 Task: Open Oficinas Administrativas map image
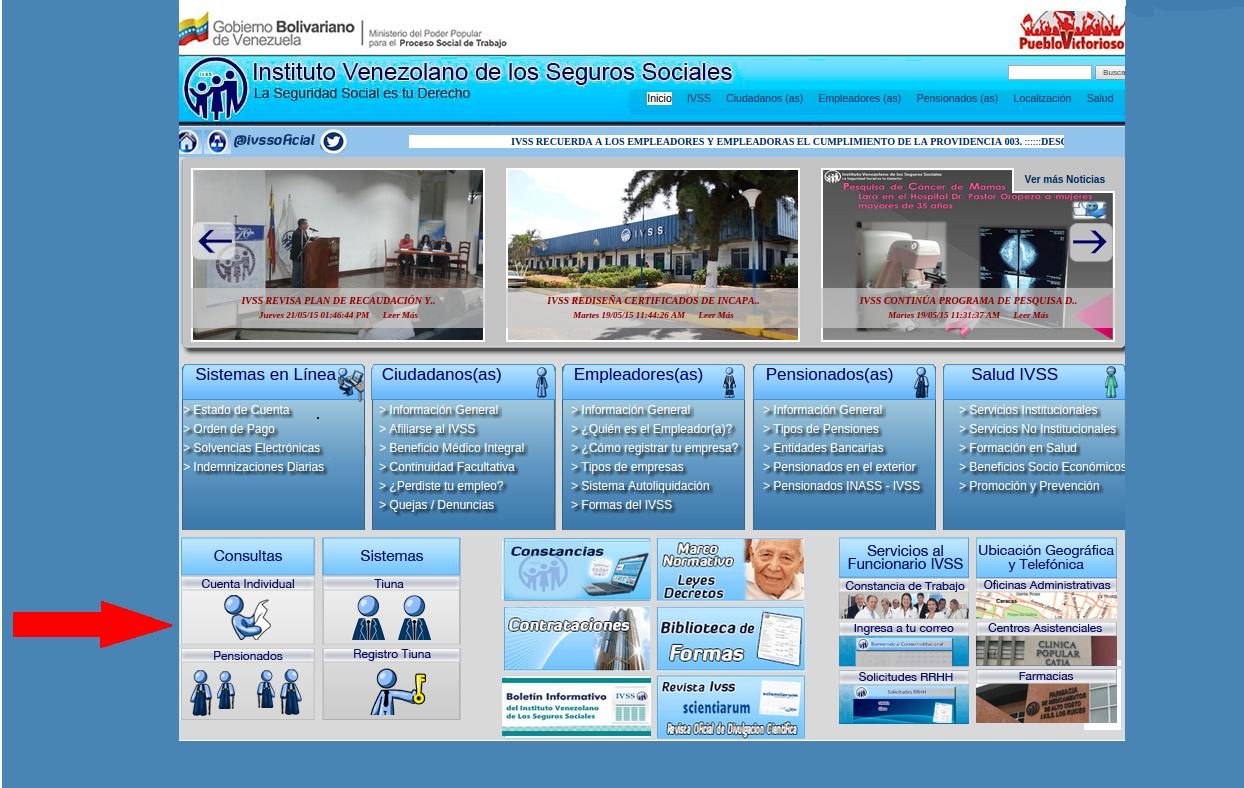[1047, 606]
